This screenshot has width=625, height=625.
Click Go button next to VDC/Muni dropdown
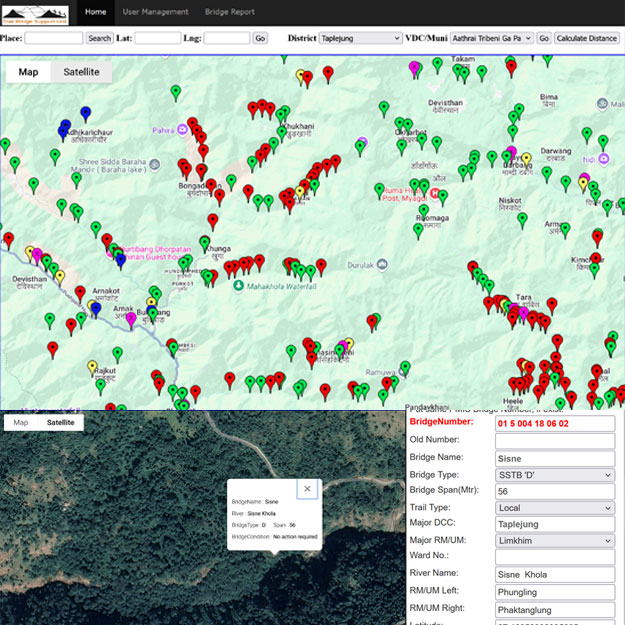[544, 38]
